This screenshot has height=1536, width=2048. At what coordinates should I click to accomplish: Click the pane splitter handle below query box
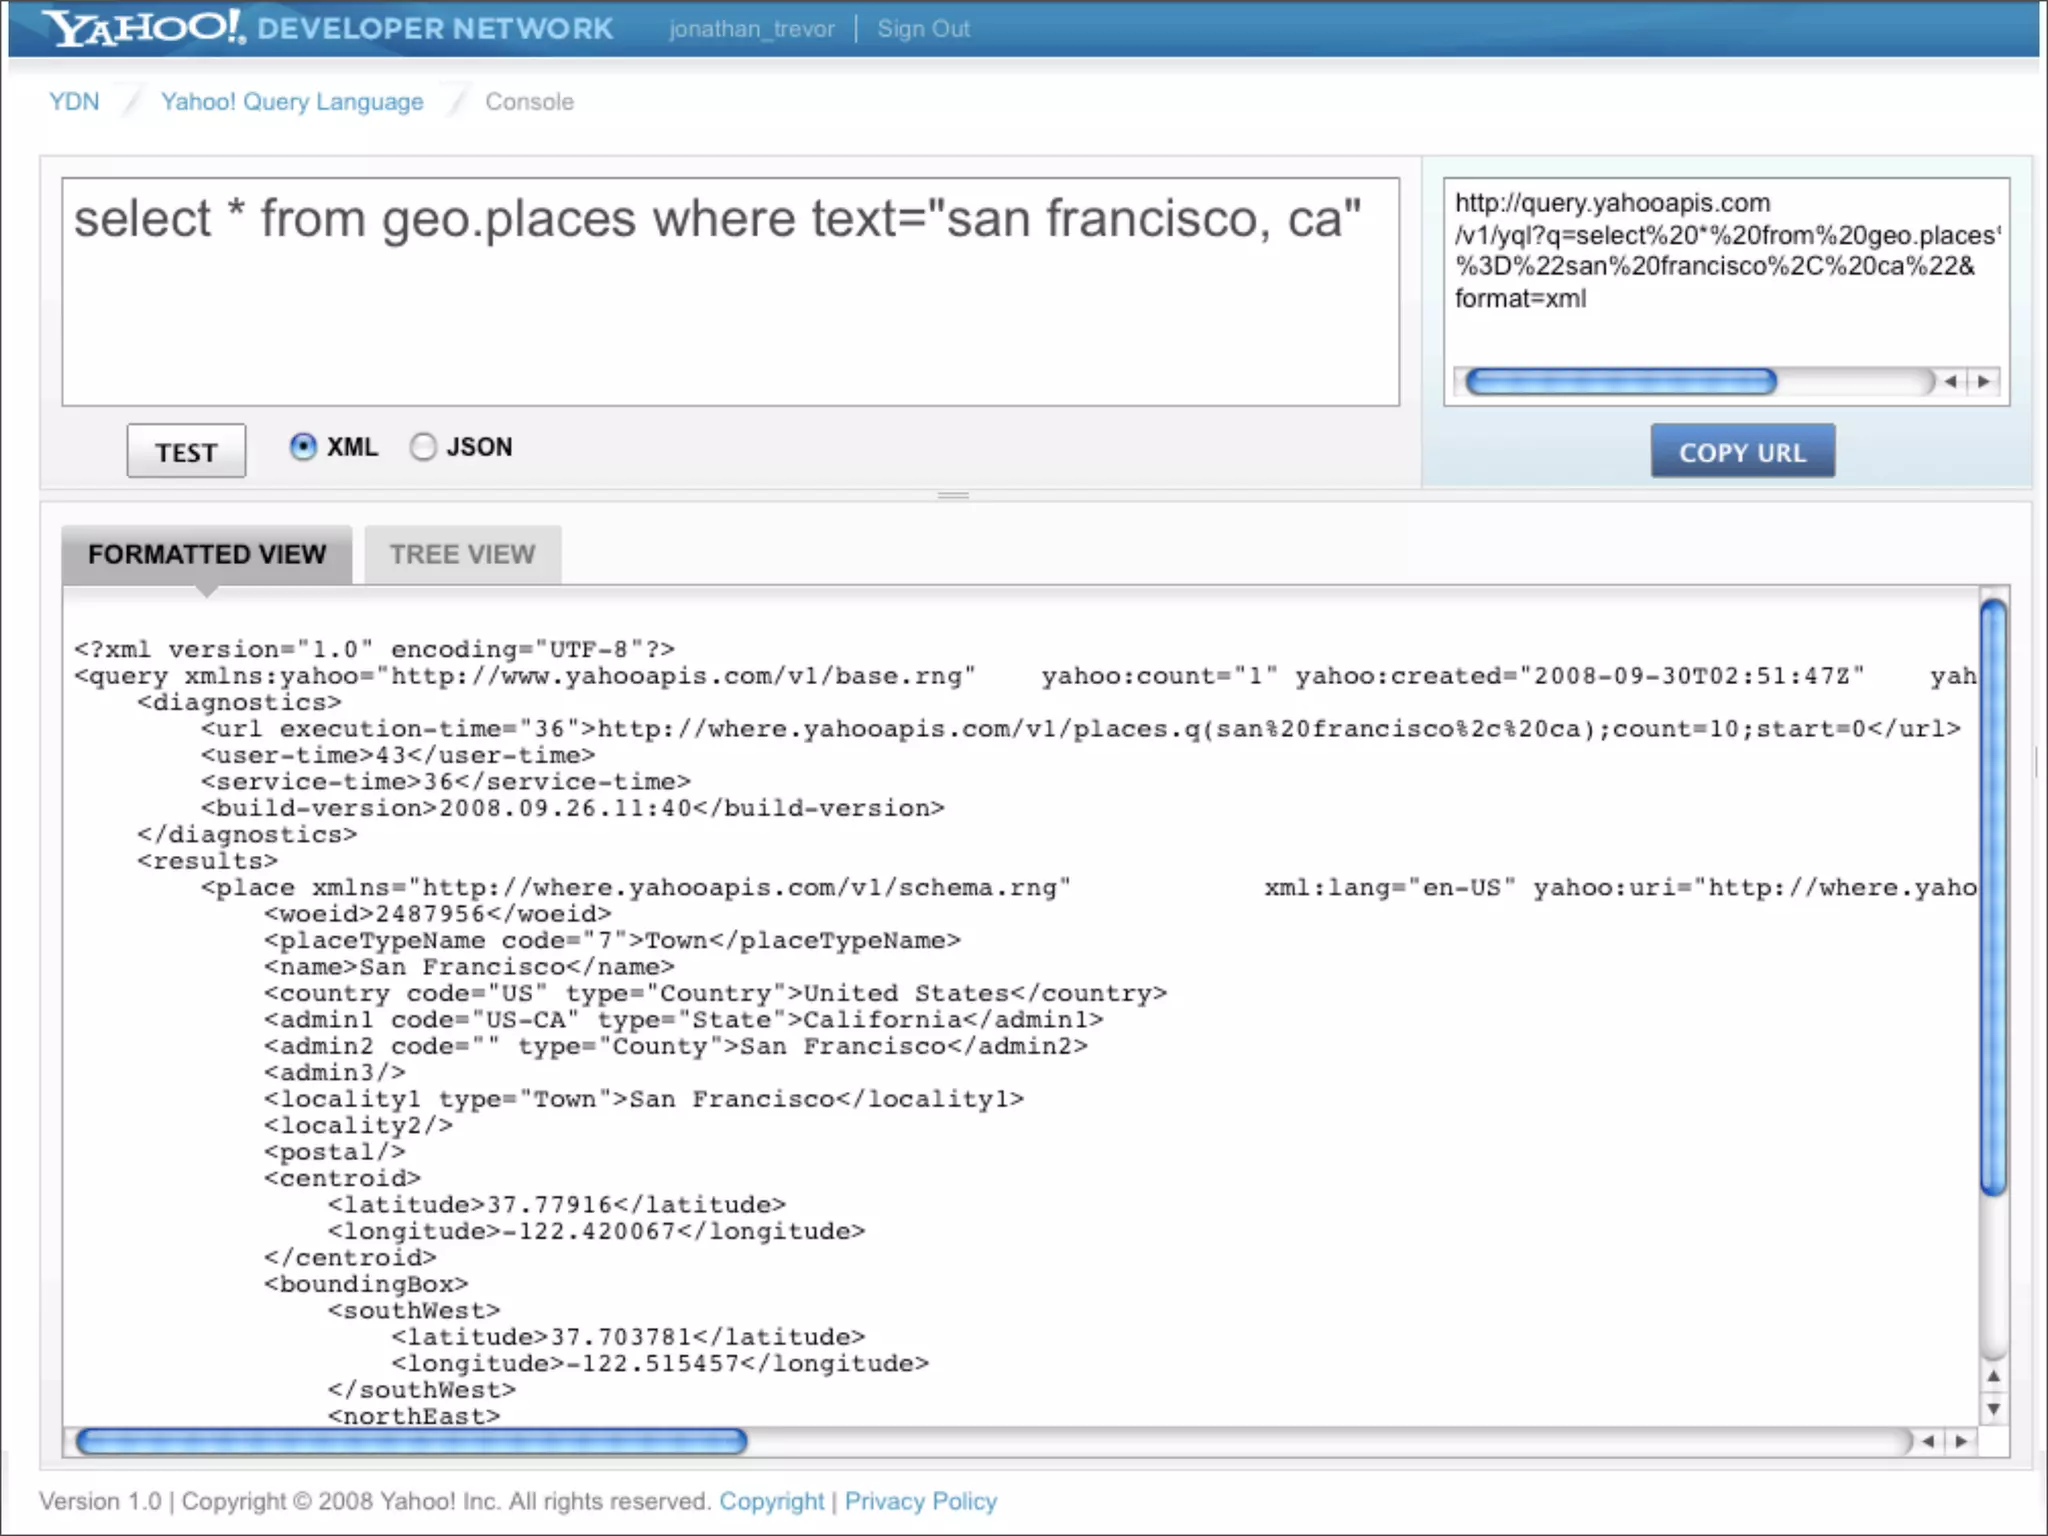(953, 495)
